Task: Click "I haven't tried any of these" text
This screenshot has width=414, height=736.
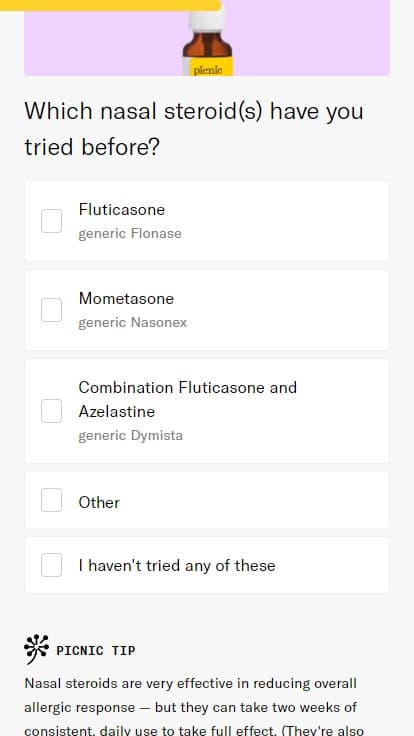Action: (x=177, y=566)
